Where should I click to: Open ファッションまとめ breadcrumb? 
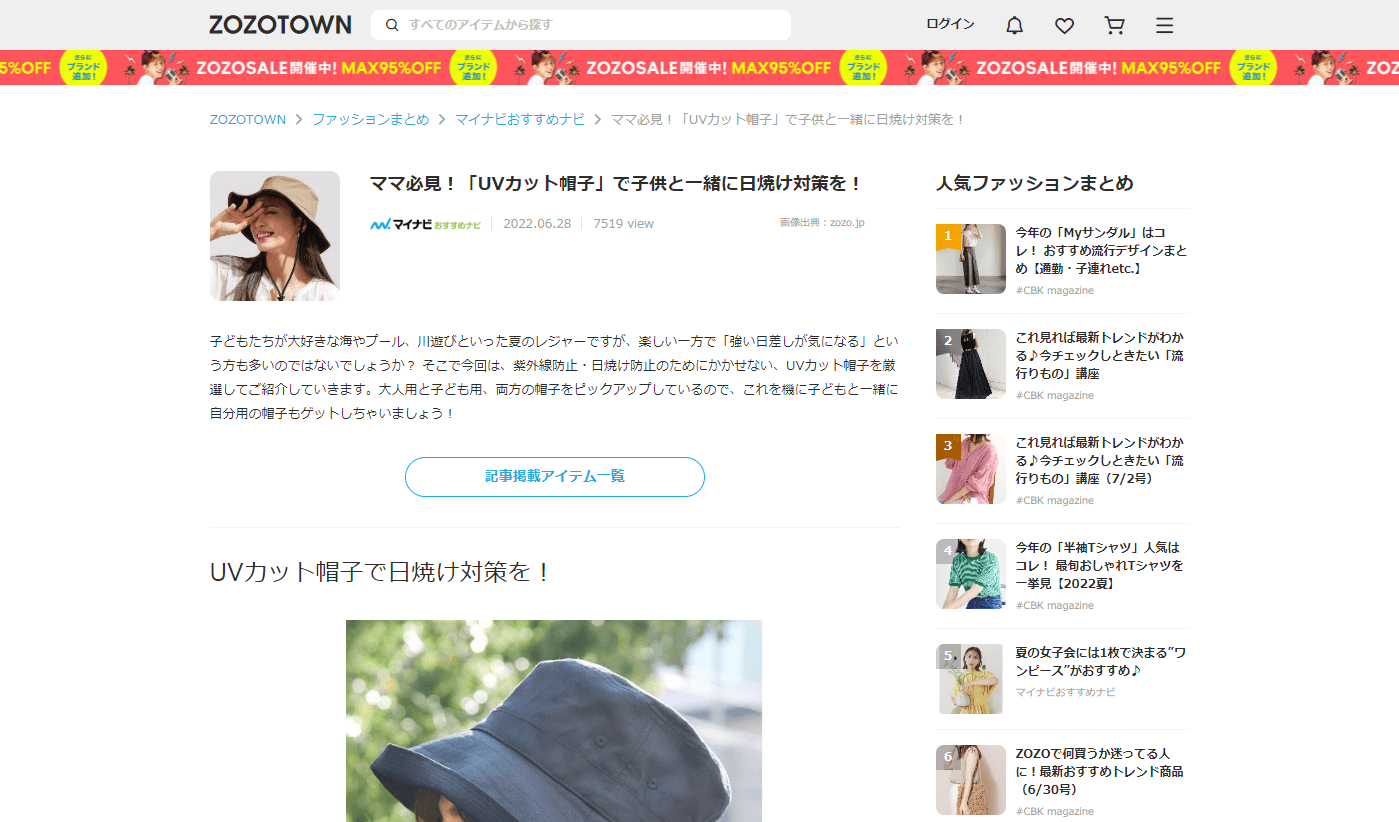click(370, 119)
